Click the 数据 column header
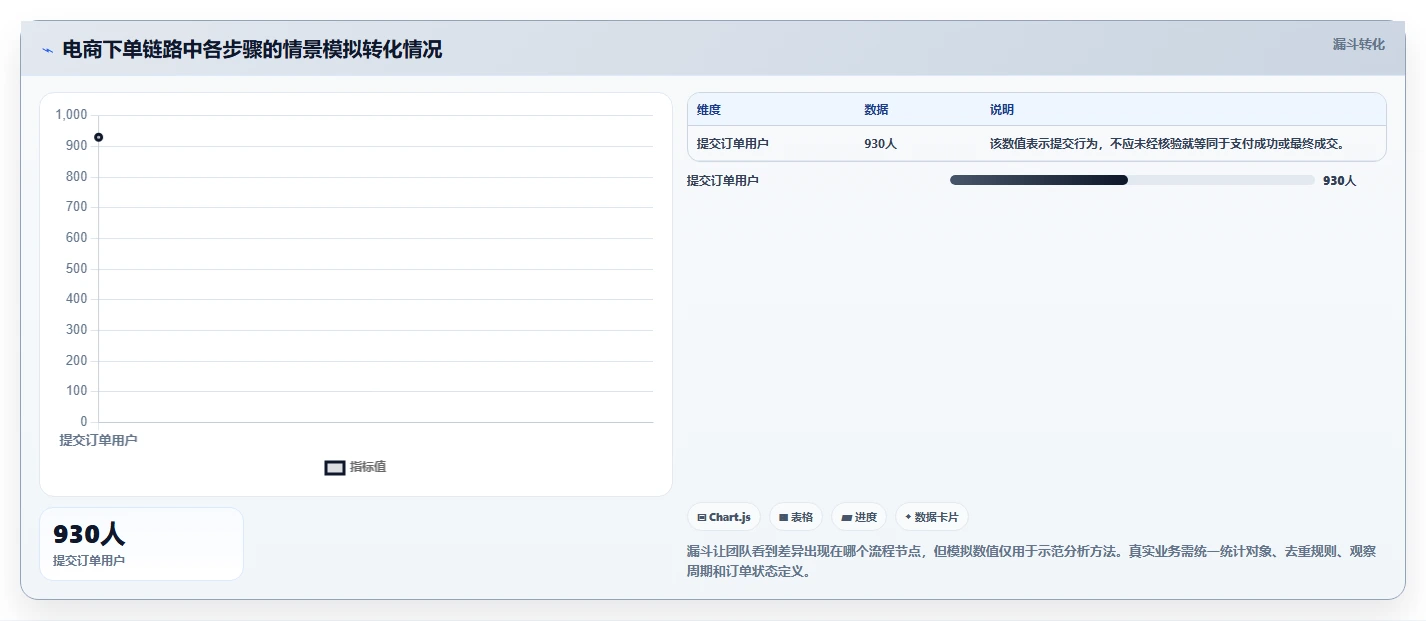The height and width of the screenshot is (621, 1426). pos(877,110)
